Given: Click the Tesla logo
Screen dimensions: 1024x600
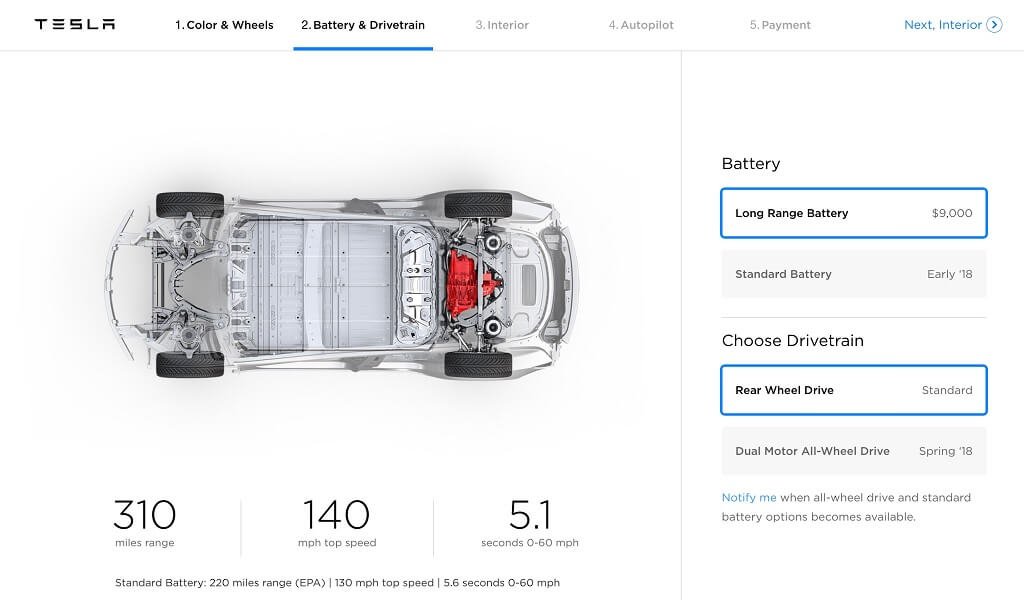Looking at the screenshot, I should pyautogui.click(x=75, y=25).
